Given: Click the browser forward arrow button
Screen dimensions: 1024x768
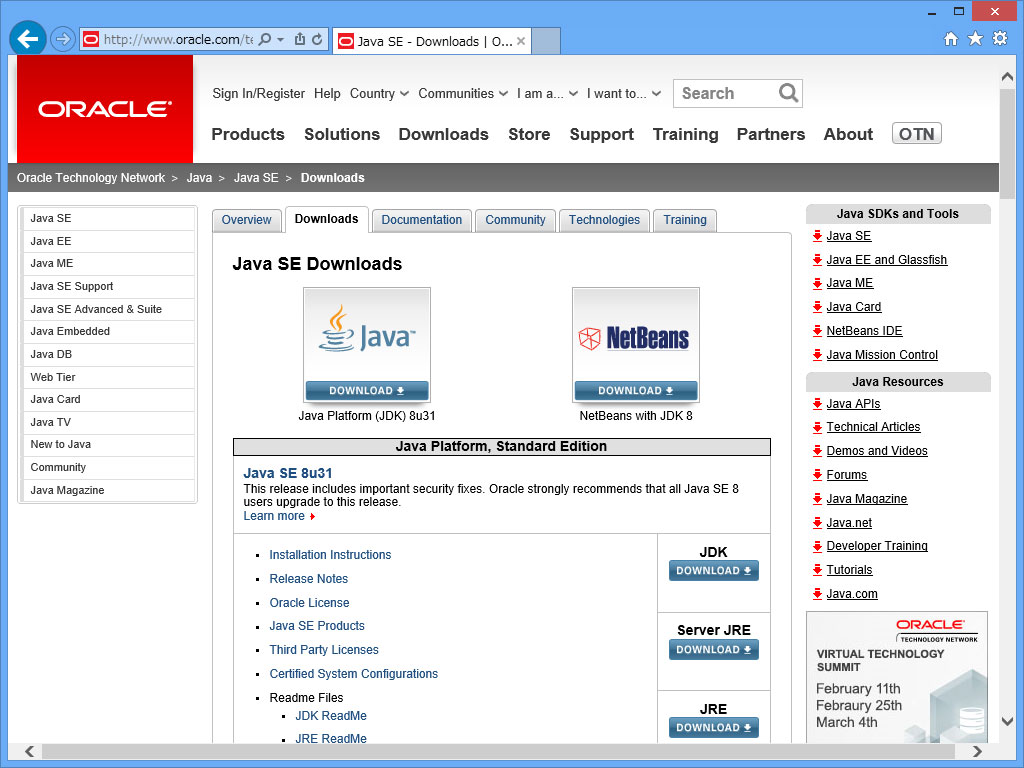Looking at the screenshot, I should 63,39.
